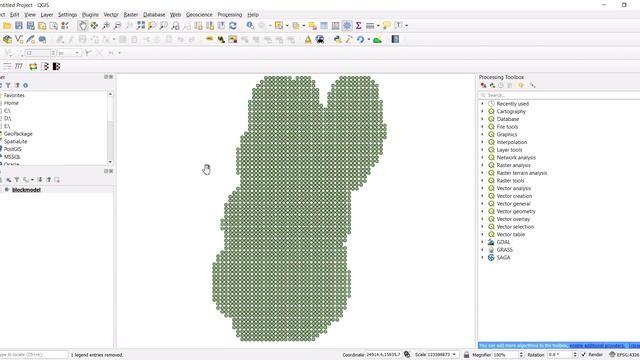The width and height of the screenshot is (640, 360).
Task: Select the GRASS provider row
Action: pos(504,250)
